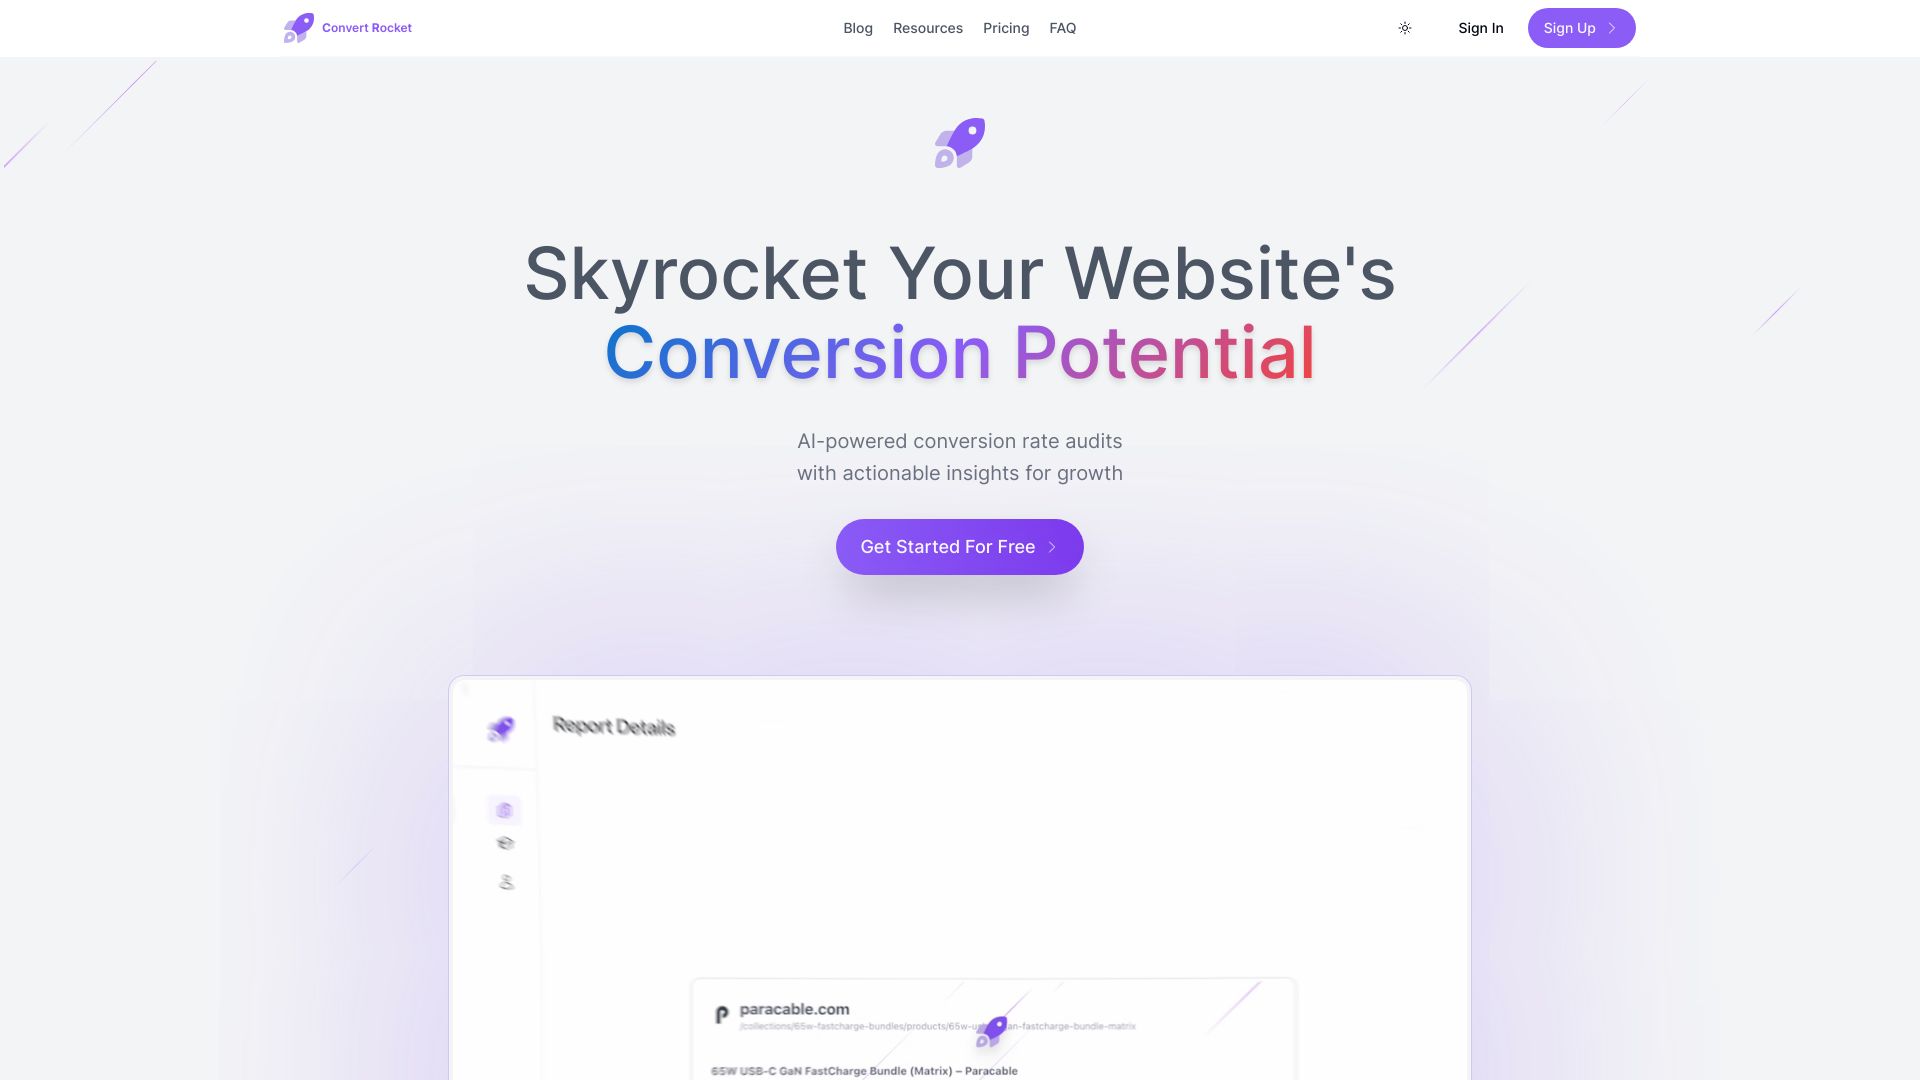Select the FAQ navigation tab
Screen dimensions: 1920x1080
[1062, 28]
